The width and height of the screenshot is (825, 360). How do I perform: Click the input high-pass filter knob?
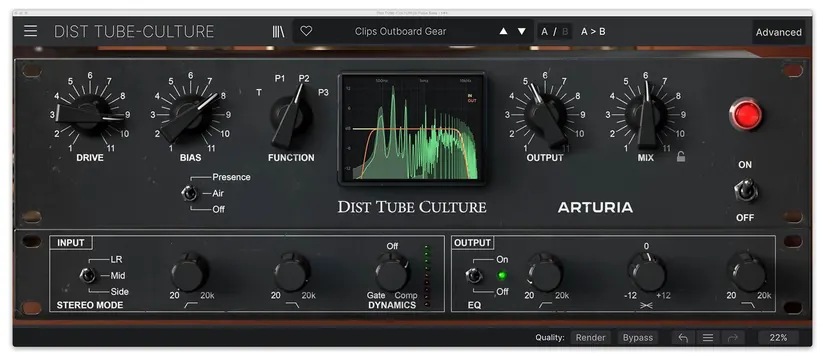click(x=189, y=273)
